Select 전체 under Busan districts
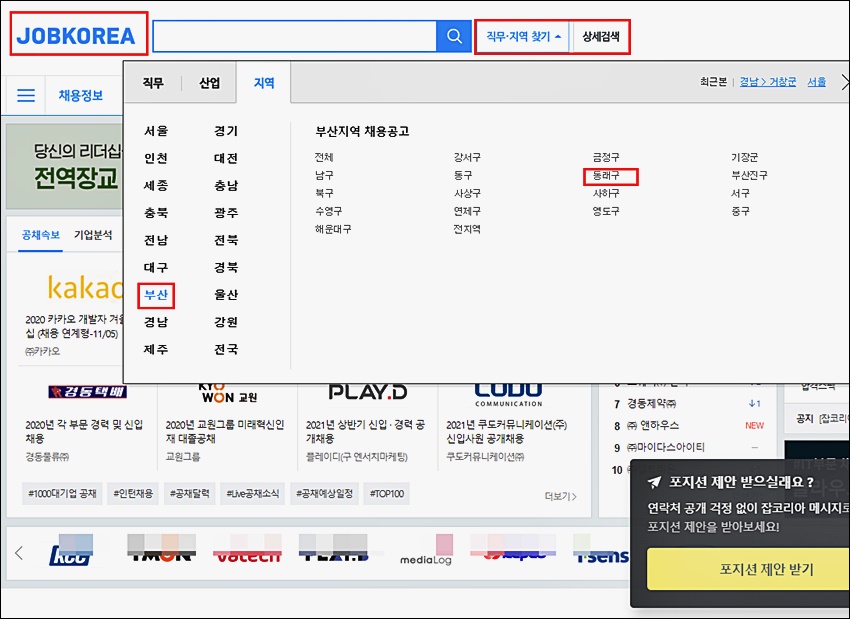Screen dimensions: 850x619 324,157
